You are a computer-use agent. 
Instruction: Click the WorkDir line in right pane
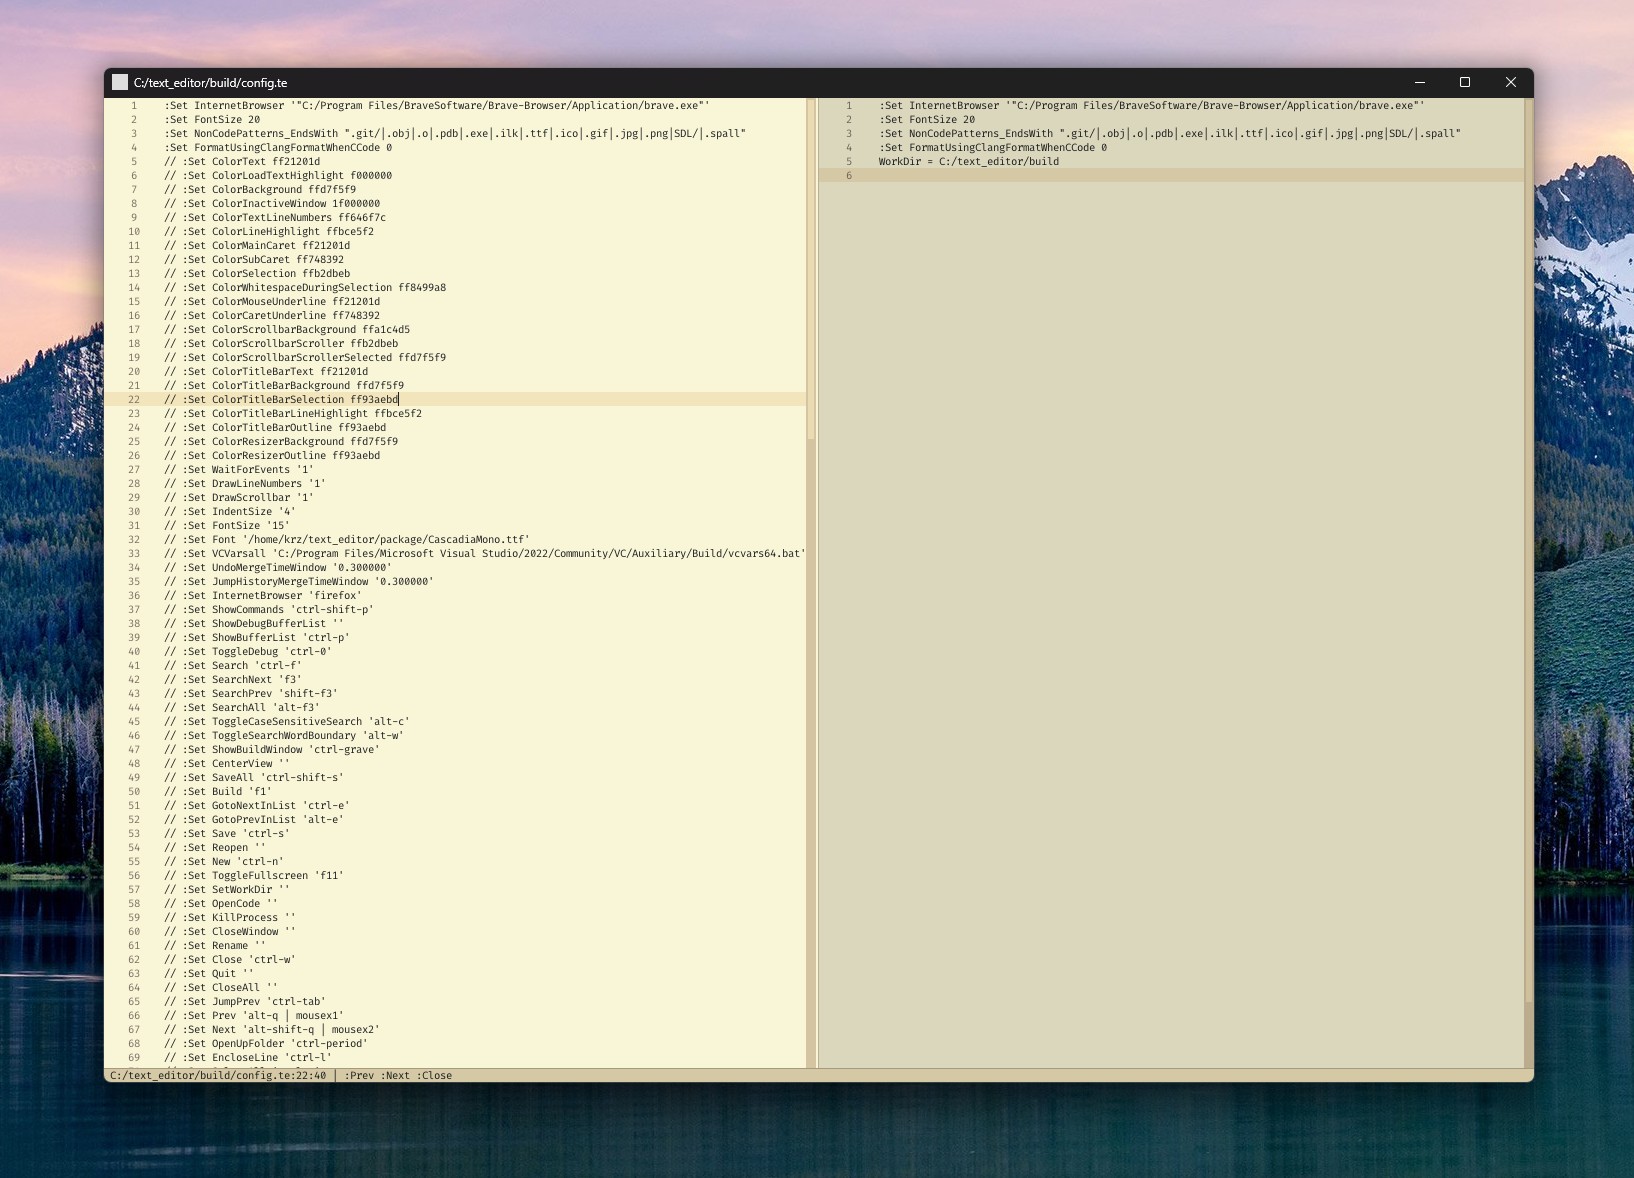(968, 162)
